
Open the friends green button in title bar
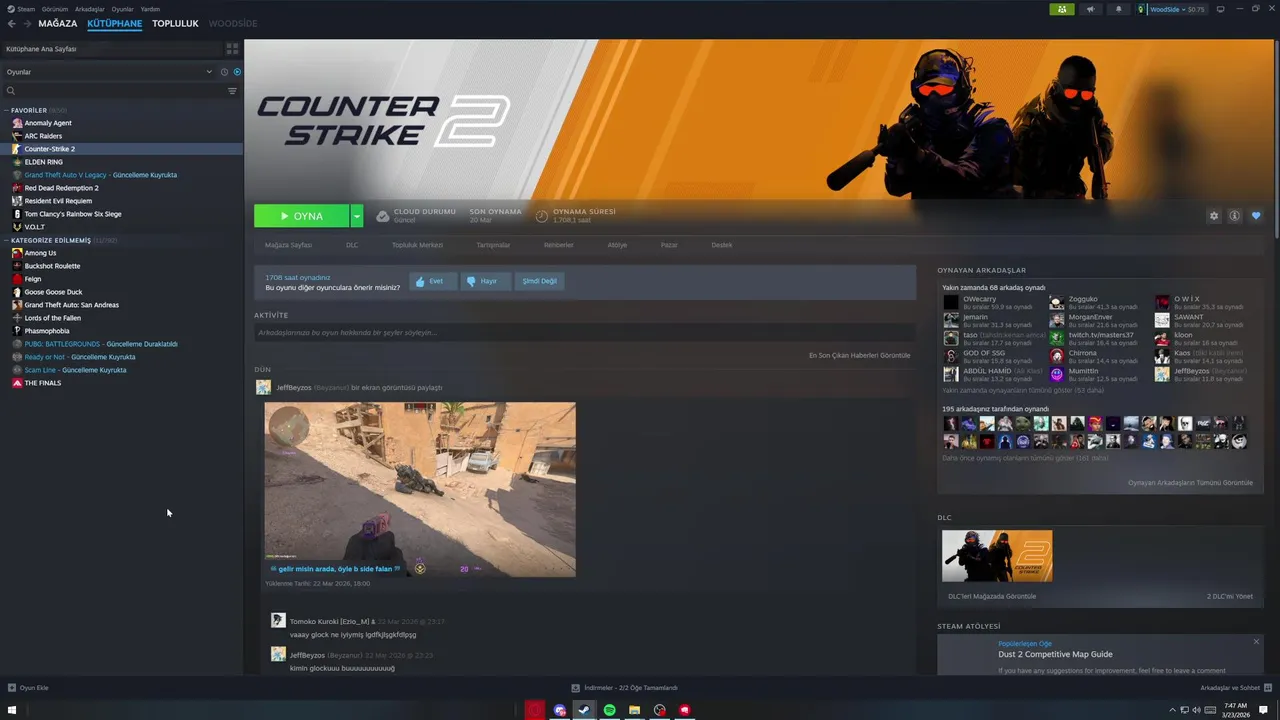tap(1062, 9)
